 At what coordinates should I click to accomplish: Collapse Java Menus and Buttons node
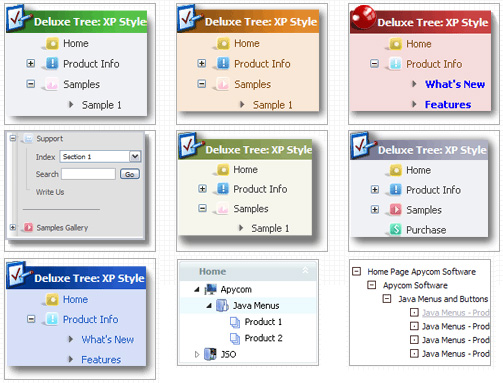(387, 299)
